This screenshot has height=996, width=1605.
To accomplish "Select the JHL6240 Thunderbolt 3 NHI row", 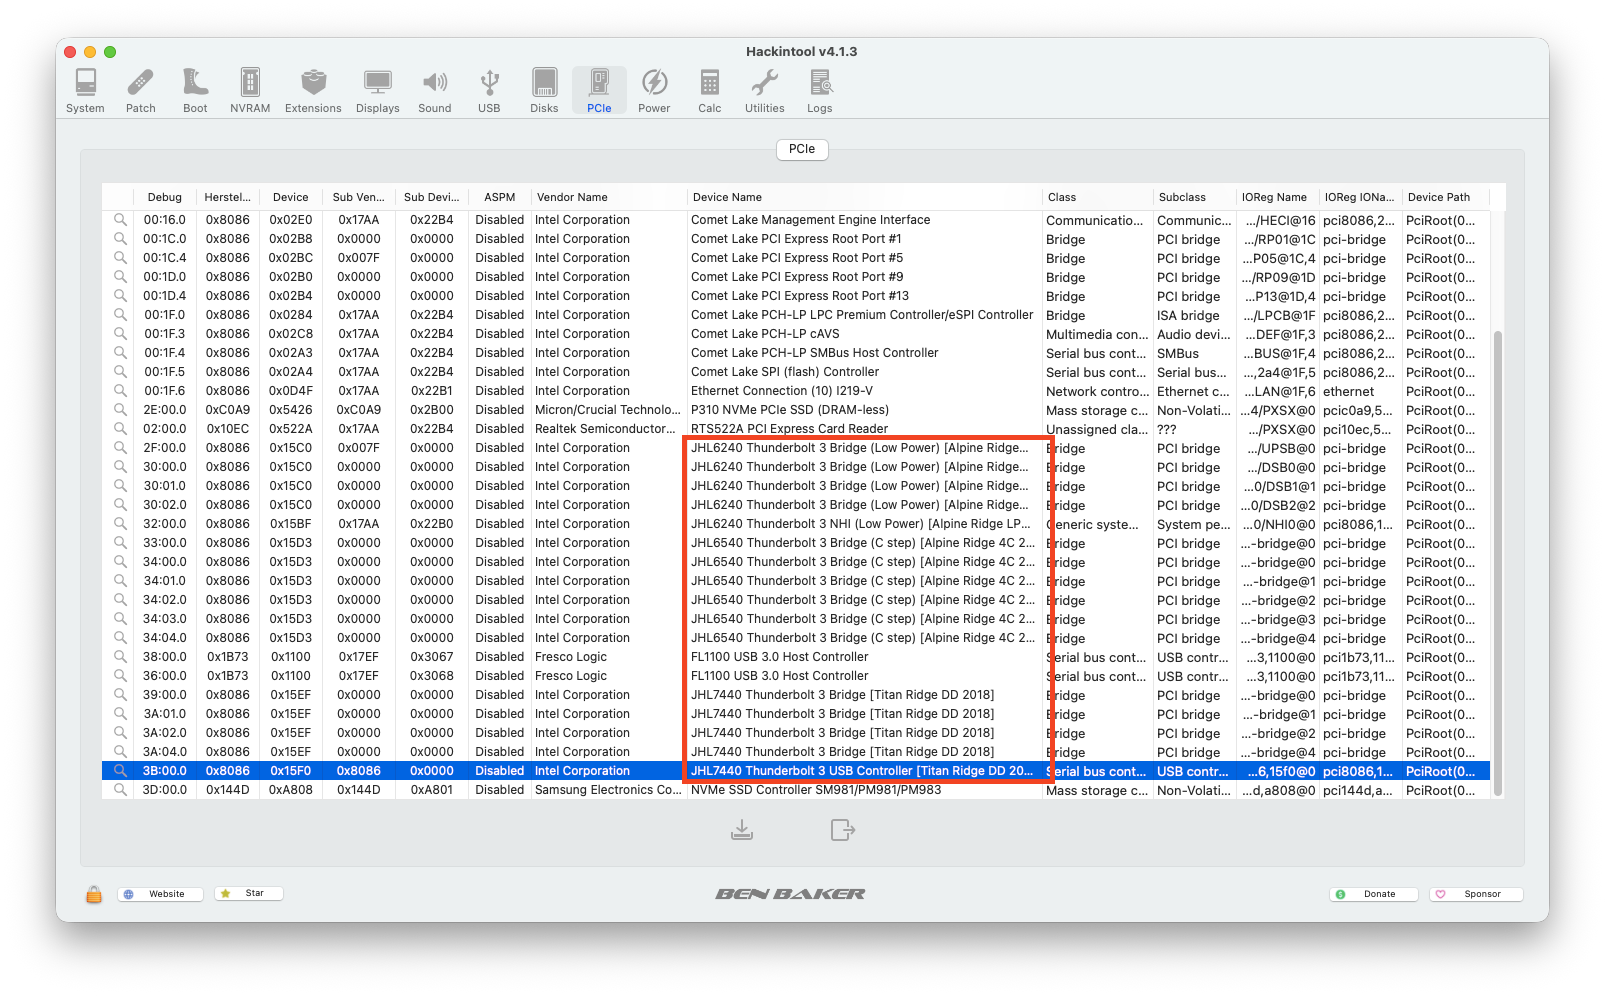I will click(x=796, y=524).
